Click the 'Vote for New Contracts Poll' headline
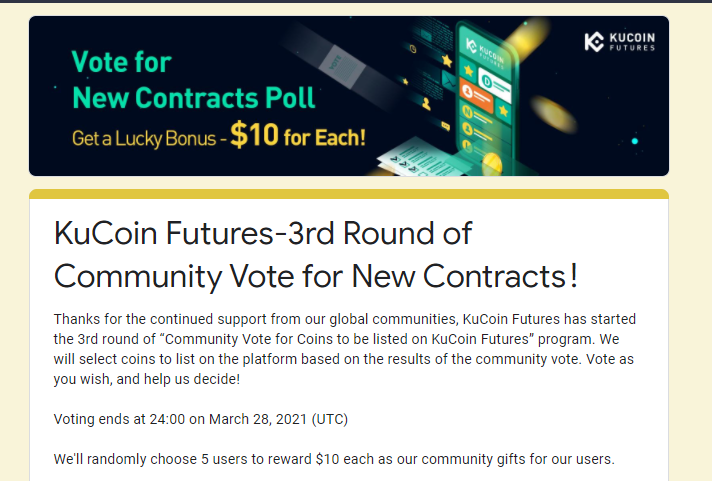Screen dimensions: 712x481 click(x=193, y=80)
